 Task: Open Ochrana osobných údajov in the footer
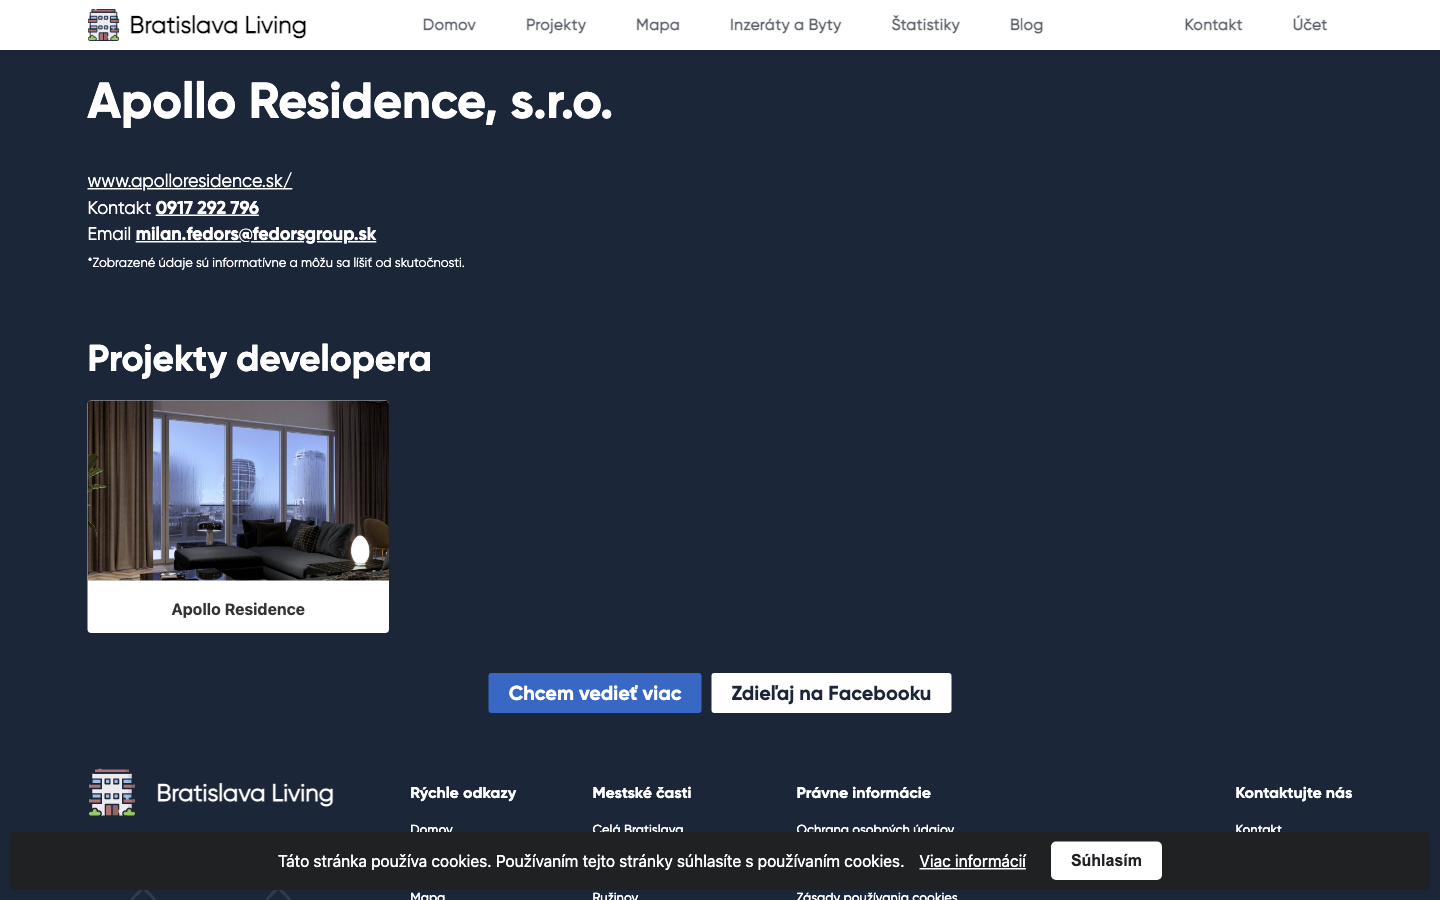(876, 830)
